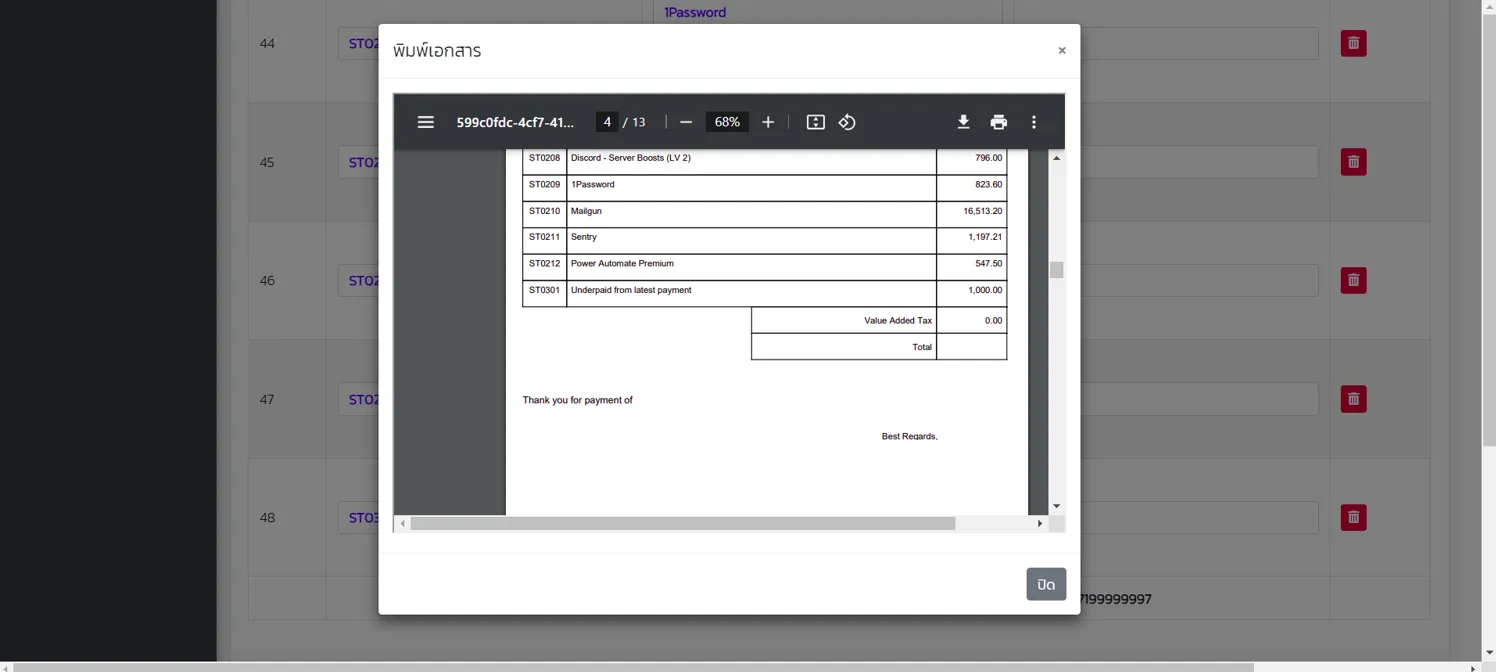The width and height of the screenshot is (1496, 672).
Task: Delete row 46 with trash icon
Action: pos(1353,280)
